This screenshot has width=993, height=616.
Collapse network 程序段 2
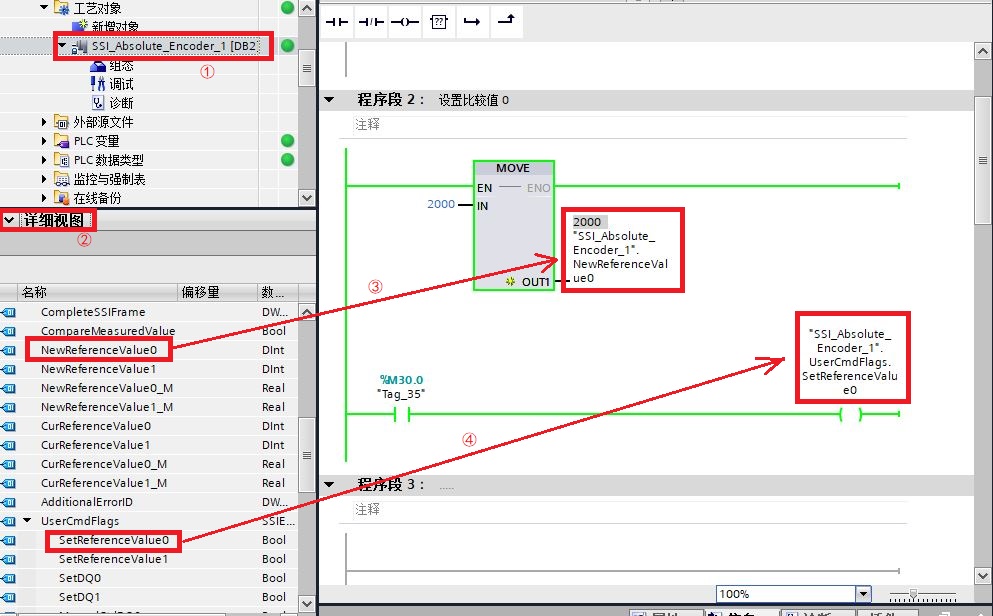point(329,99)
